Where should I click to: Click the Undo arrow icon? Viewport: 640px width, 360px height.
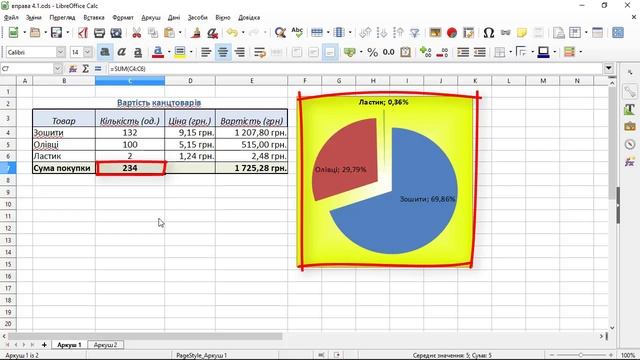[x=232, y=33]
